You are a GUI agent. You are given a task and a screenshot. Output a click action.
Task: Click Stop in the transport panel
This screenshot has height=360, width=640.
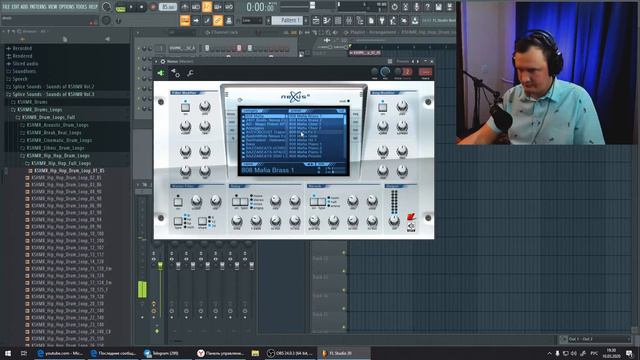[142, 7]
